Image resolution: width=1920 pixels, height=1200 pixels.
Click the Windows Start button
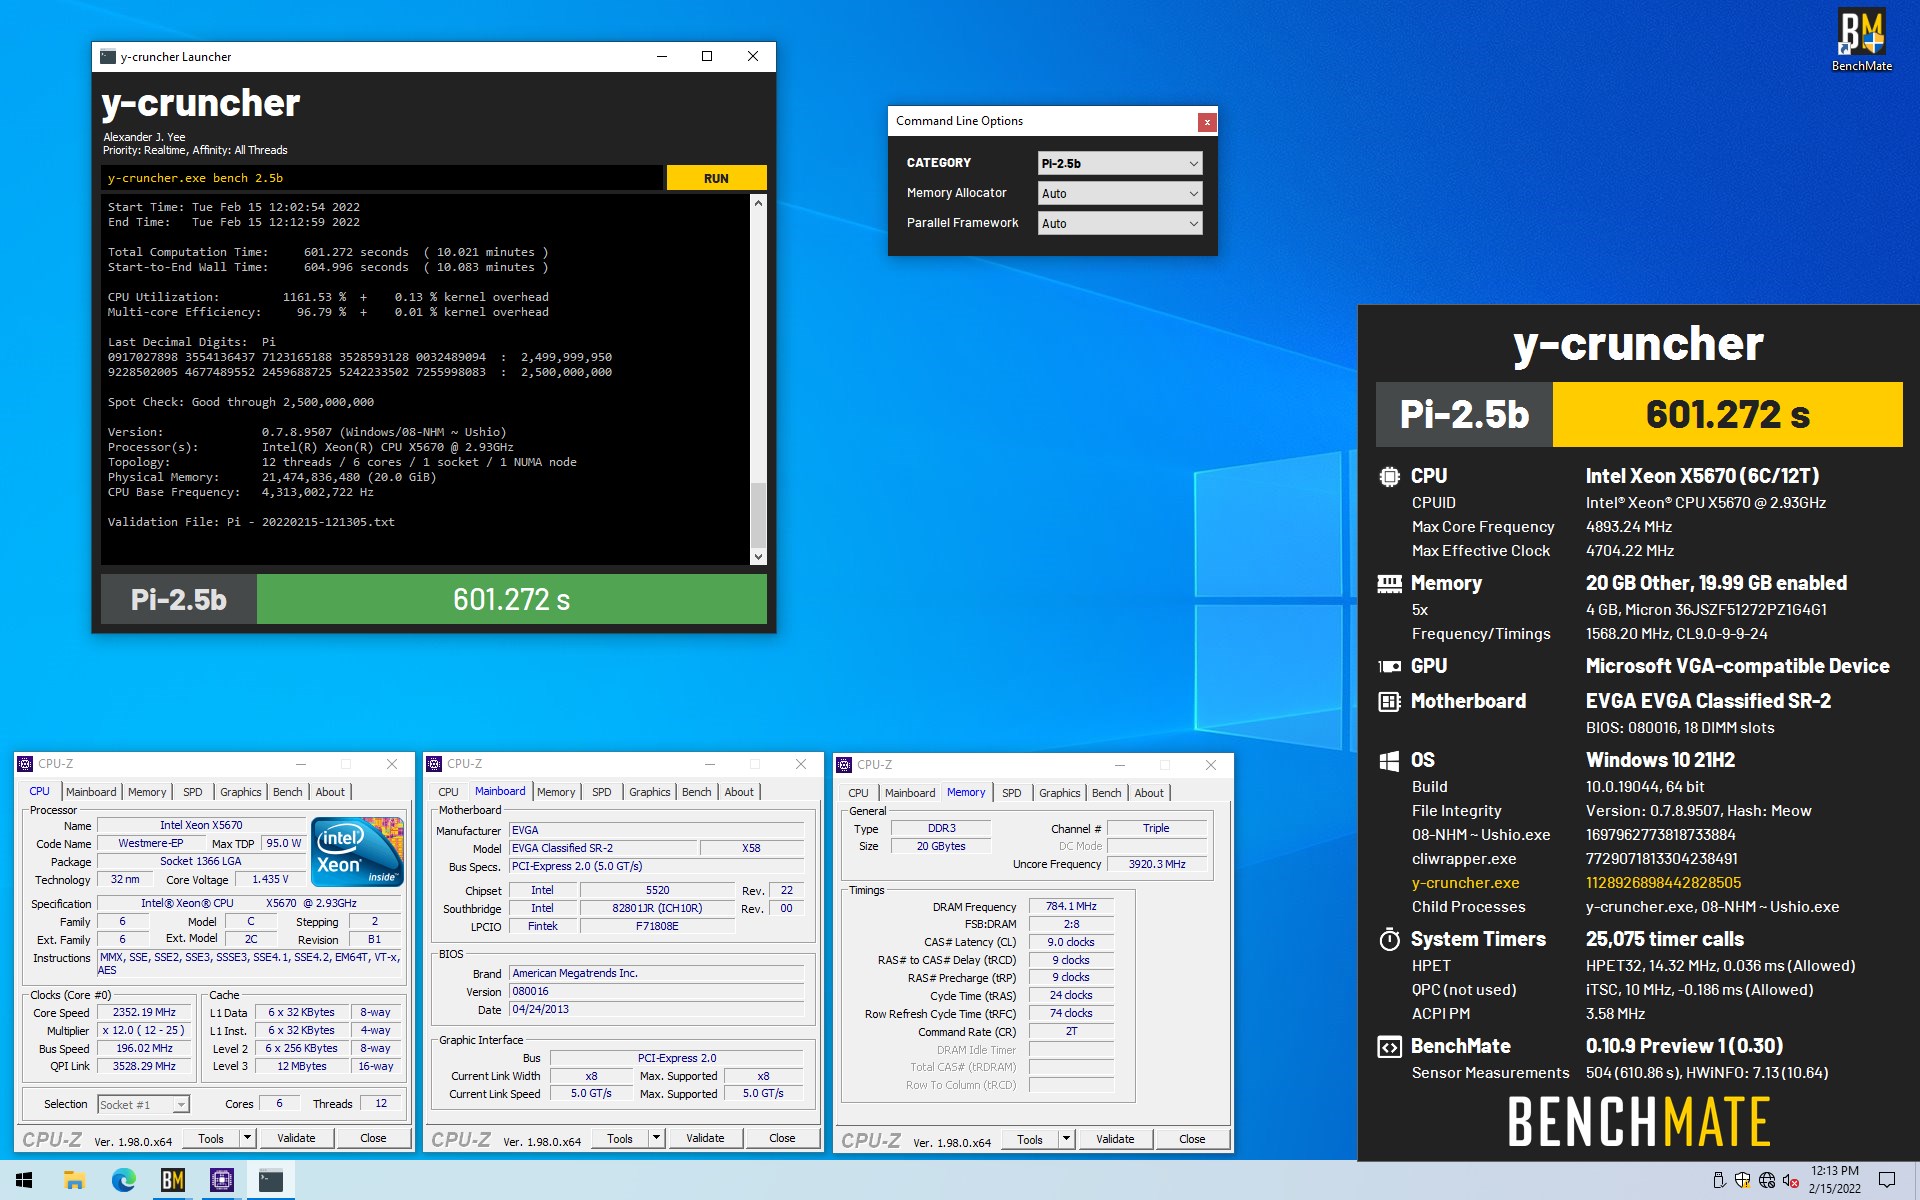(x=24, y=1180)
